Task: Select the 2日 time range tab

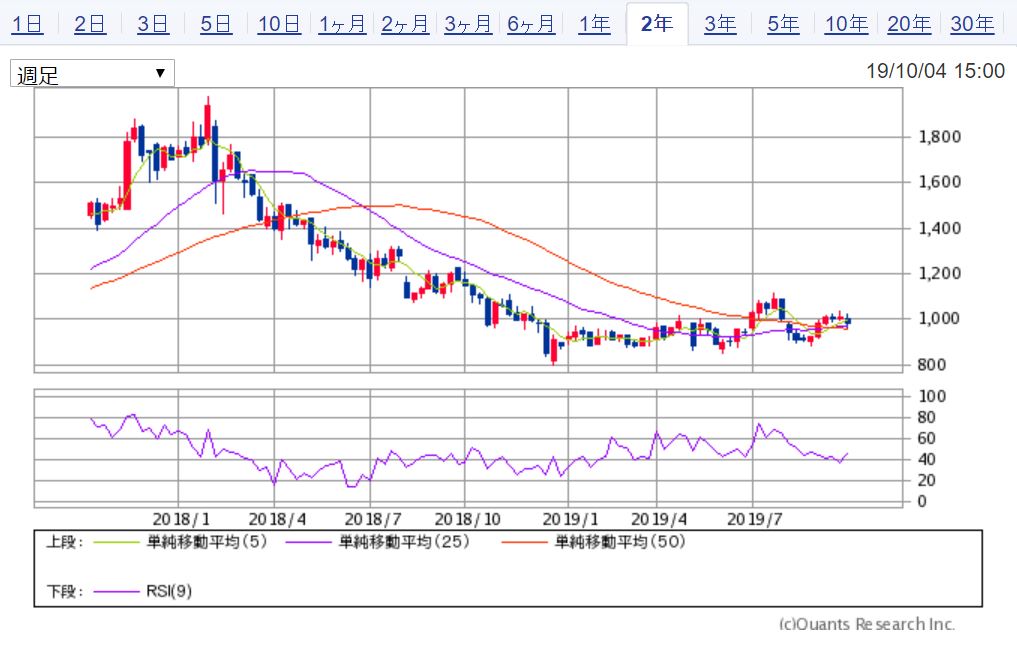Action: 90,24
